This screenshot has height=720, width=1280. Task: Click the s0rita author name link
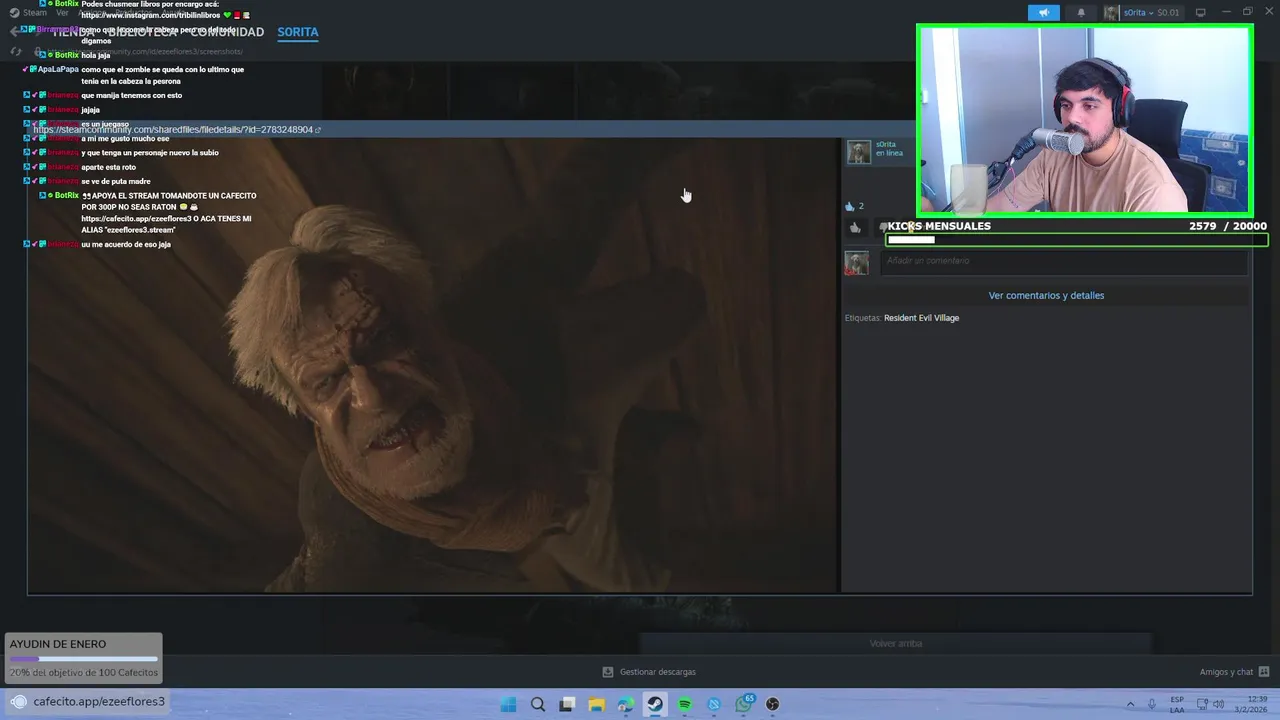(886, 144)
